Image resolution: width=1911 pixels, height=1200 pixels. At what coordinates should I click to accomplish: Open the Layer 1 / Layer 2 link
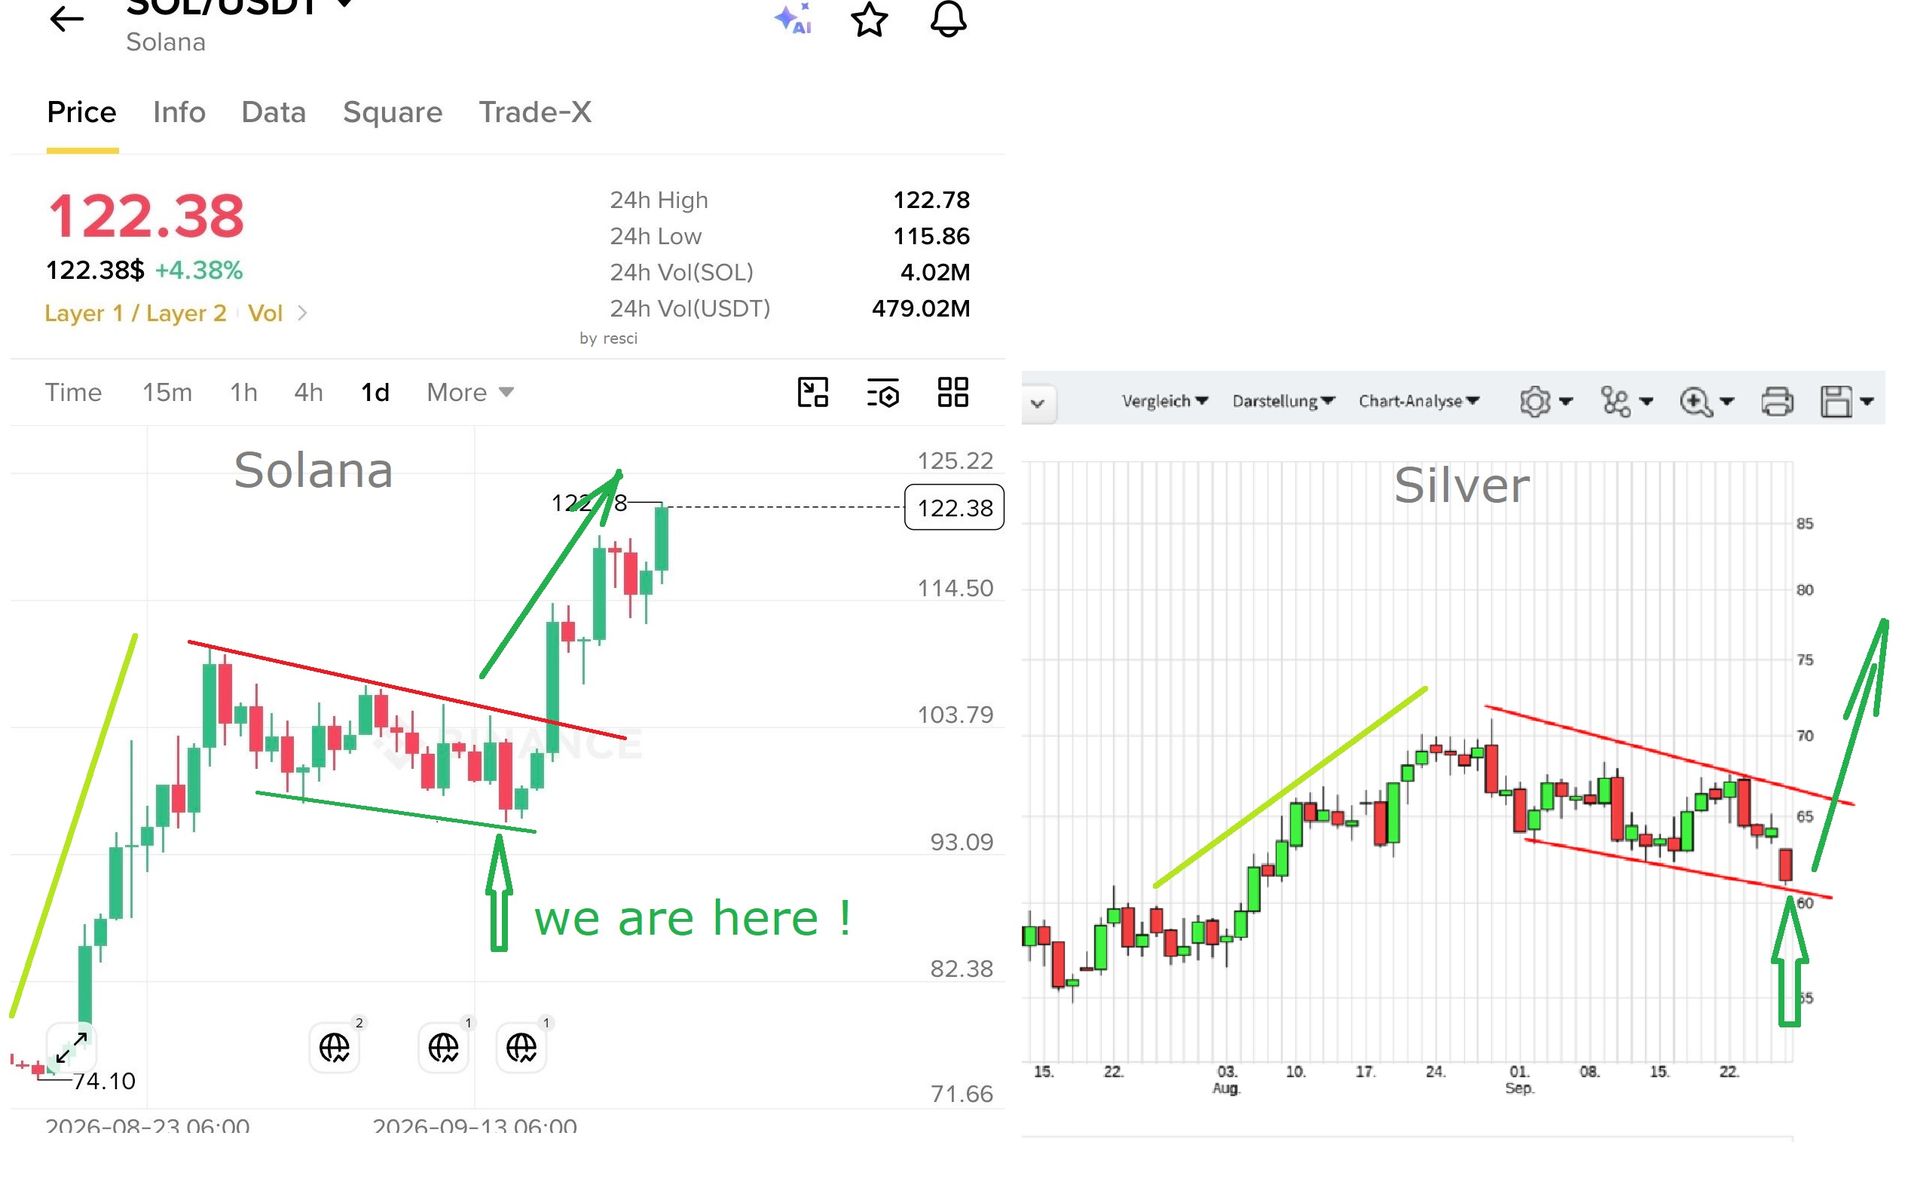pos(135,313)
